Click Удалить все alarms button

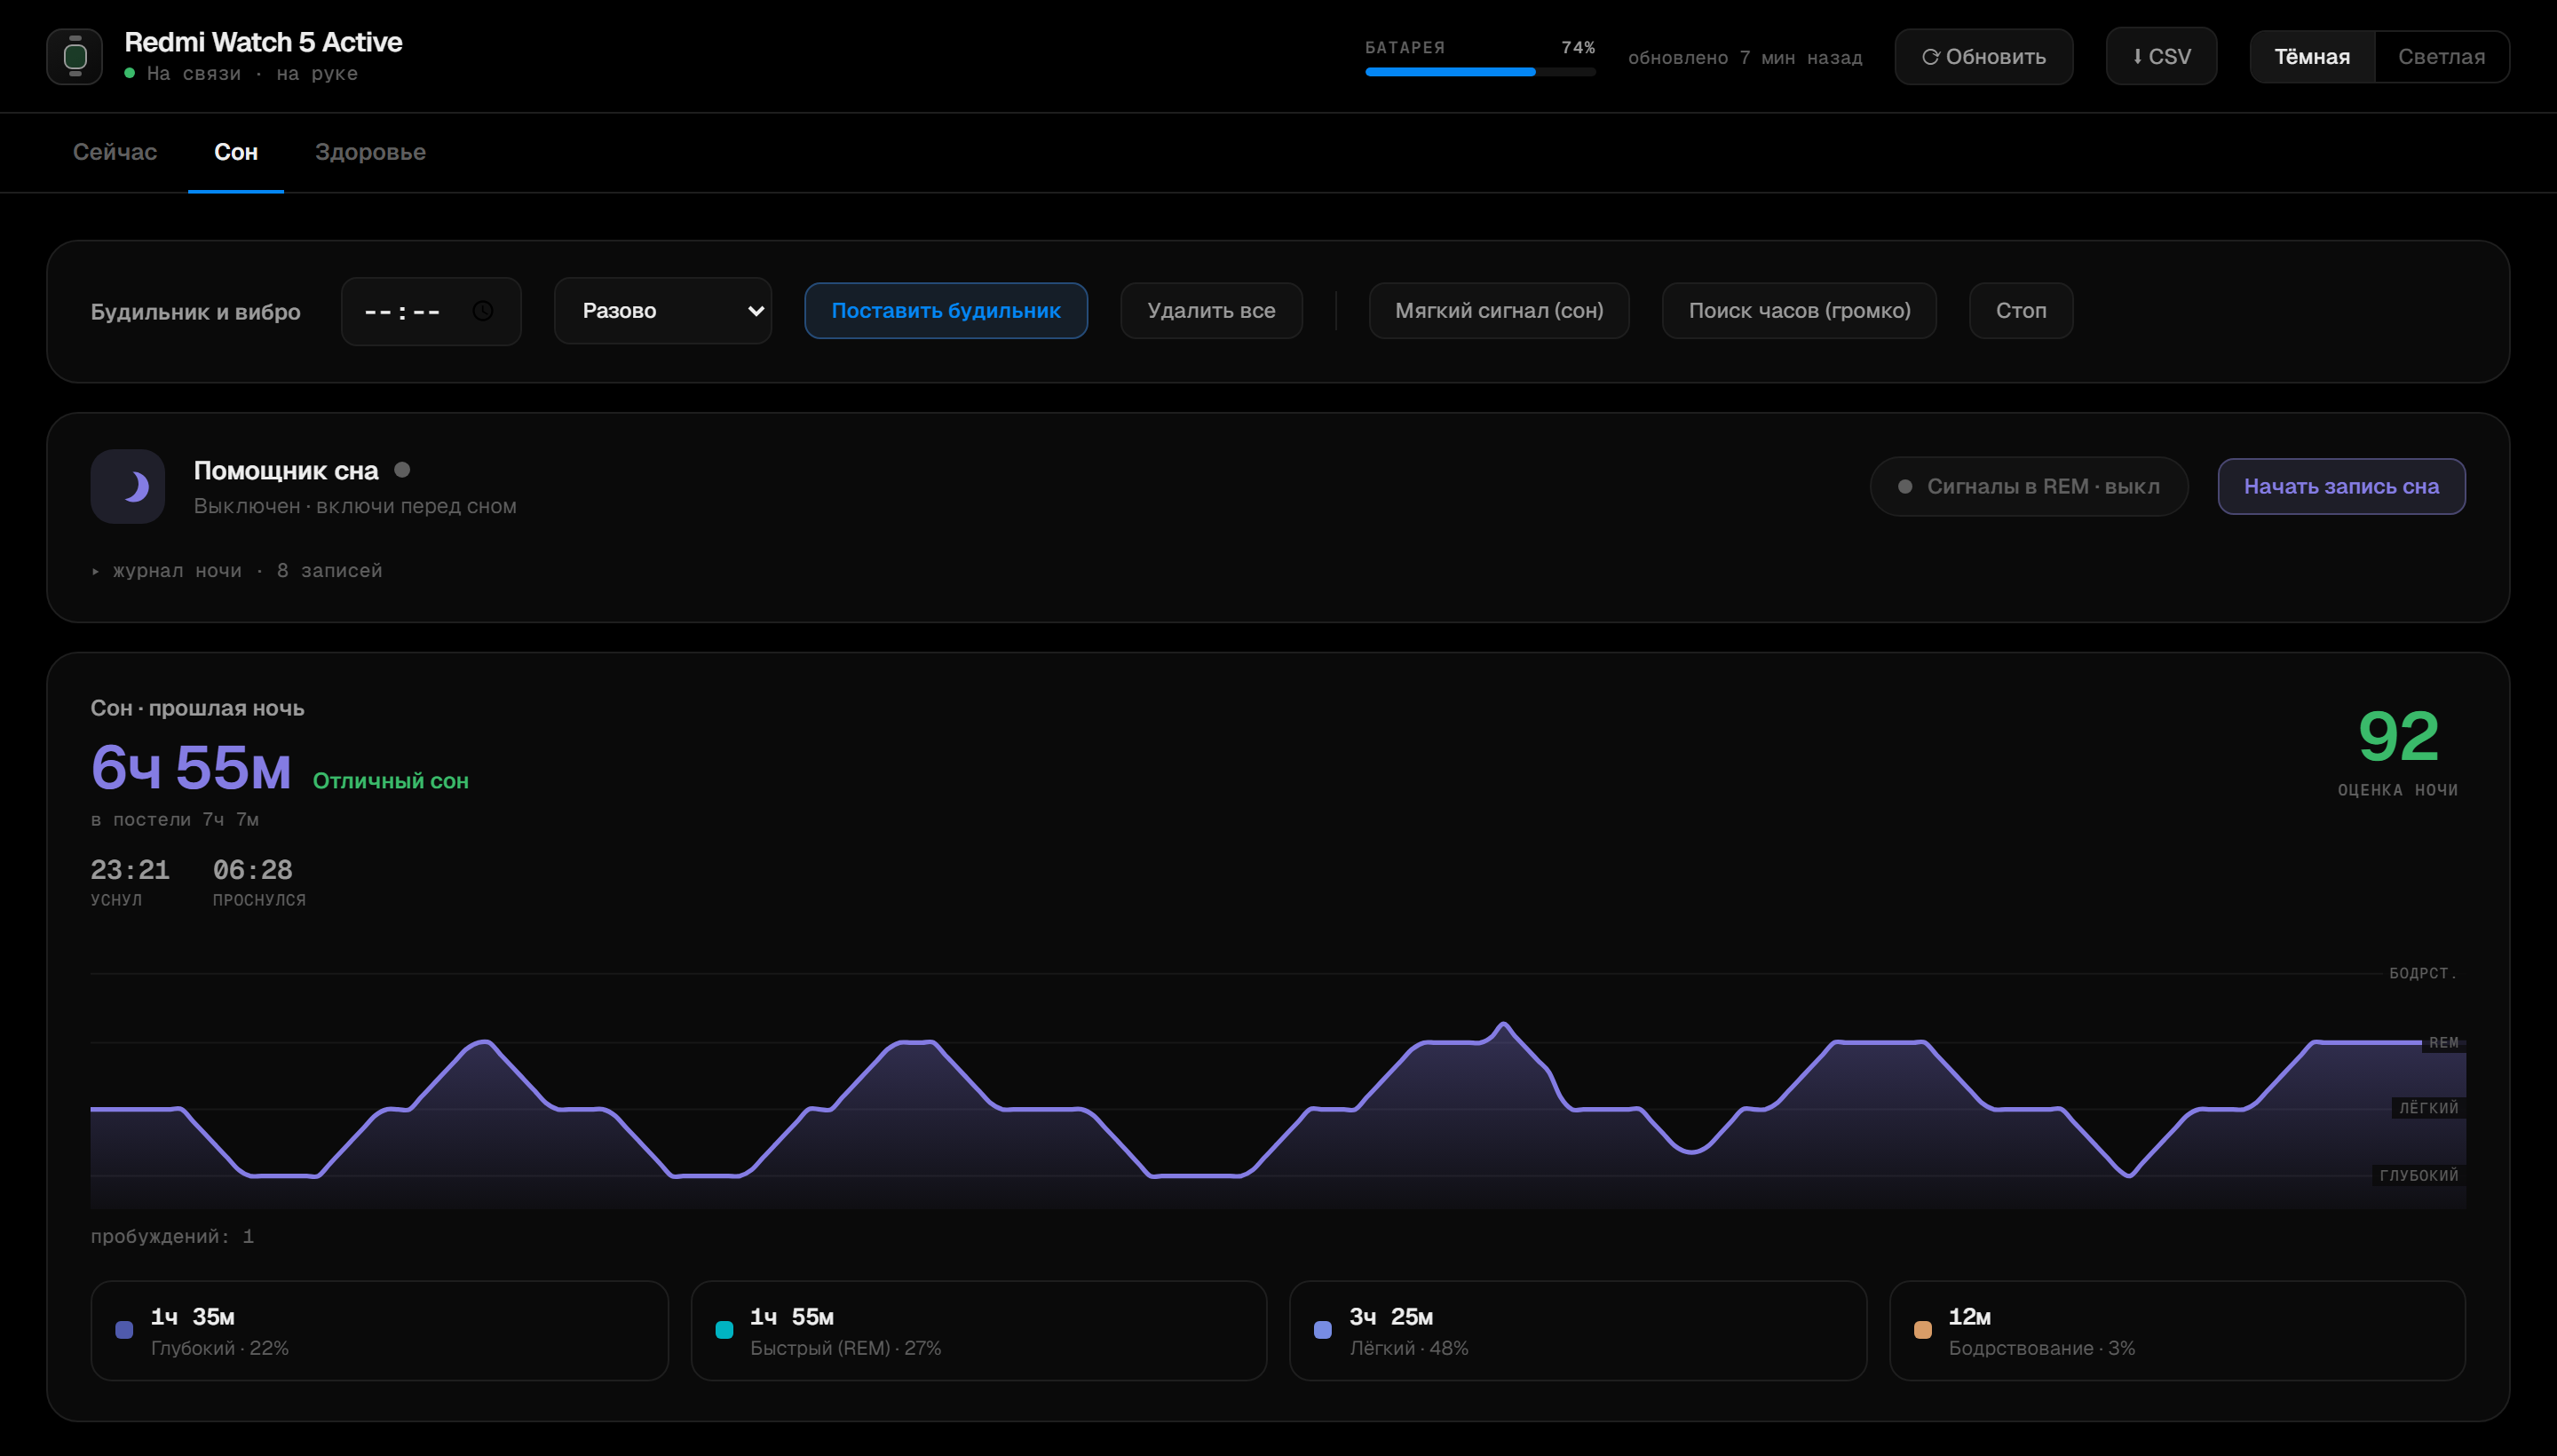1211,311
